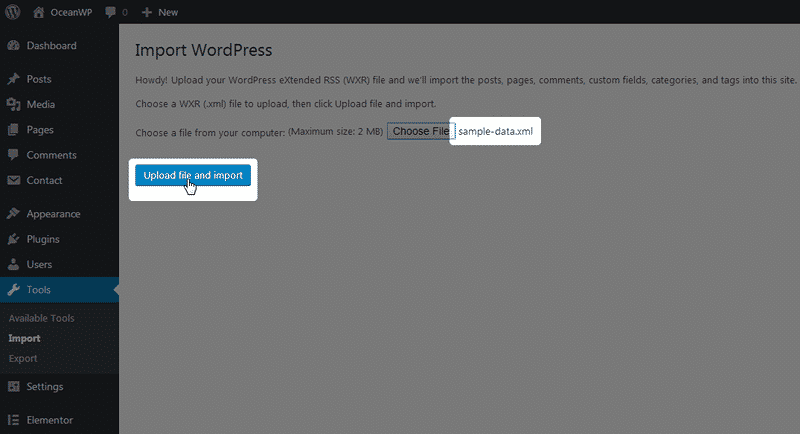Click the sample-data.xml file name
Viewport: 800px width, 434px height.
click(x=495, y=131)
